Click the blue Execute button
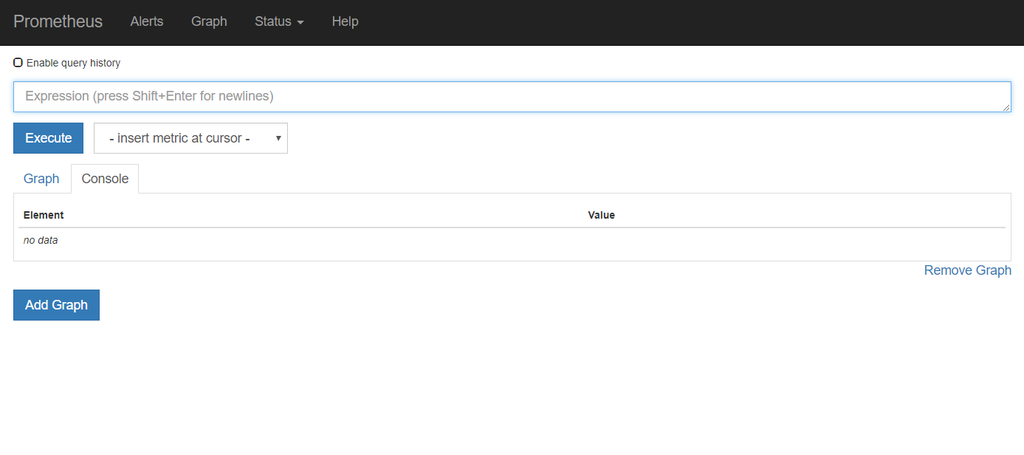Viewport: 1024px width, 455px height. (x=48, y=138)
